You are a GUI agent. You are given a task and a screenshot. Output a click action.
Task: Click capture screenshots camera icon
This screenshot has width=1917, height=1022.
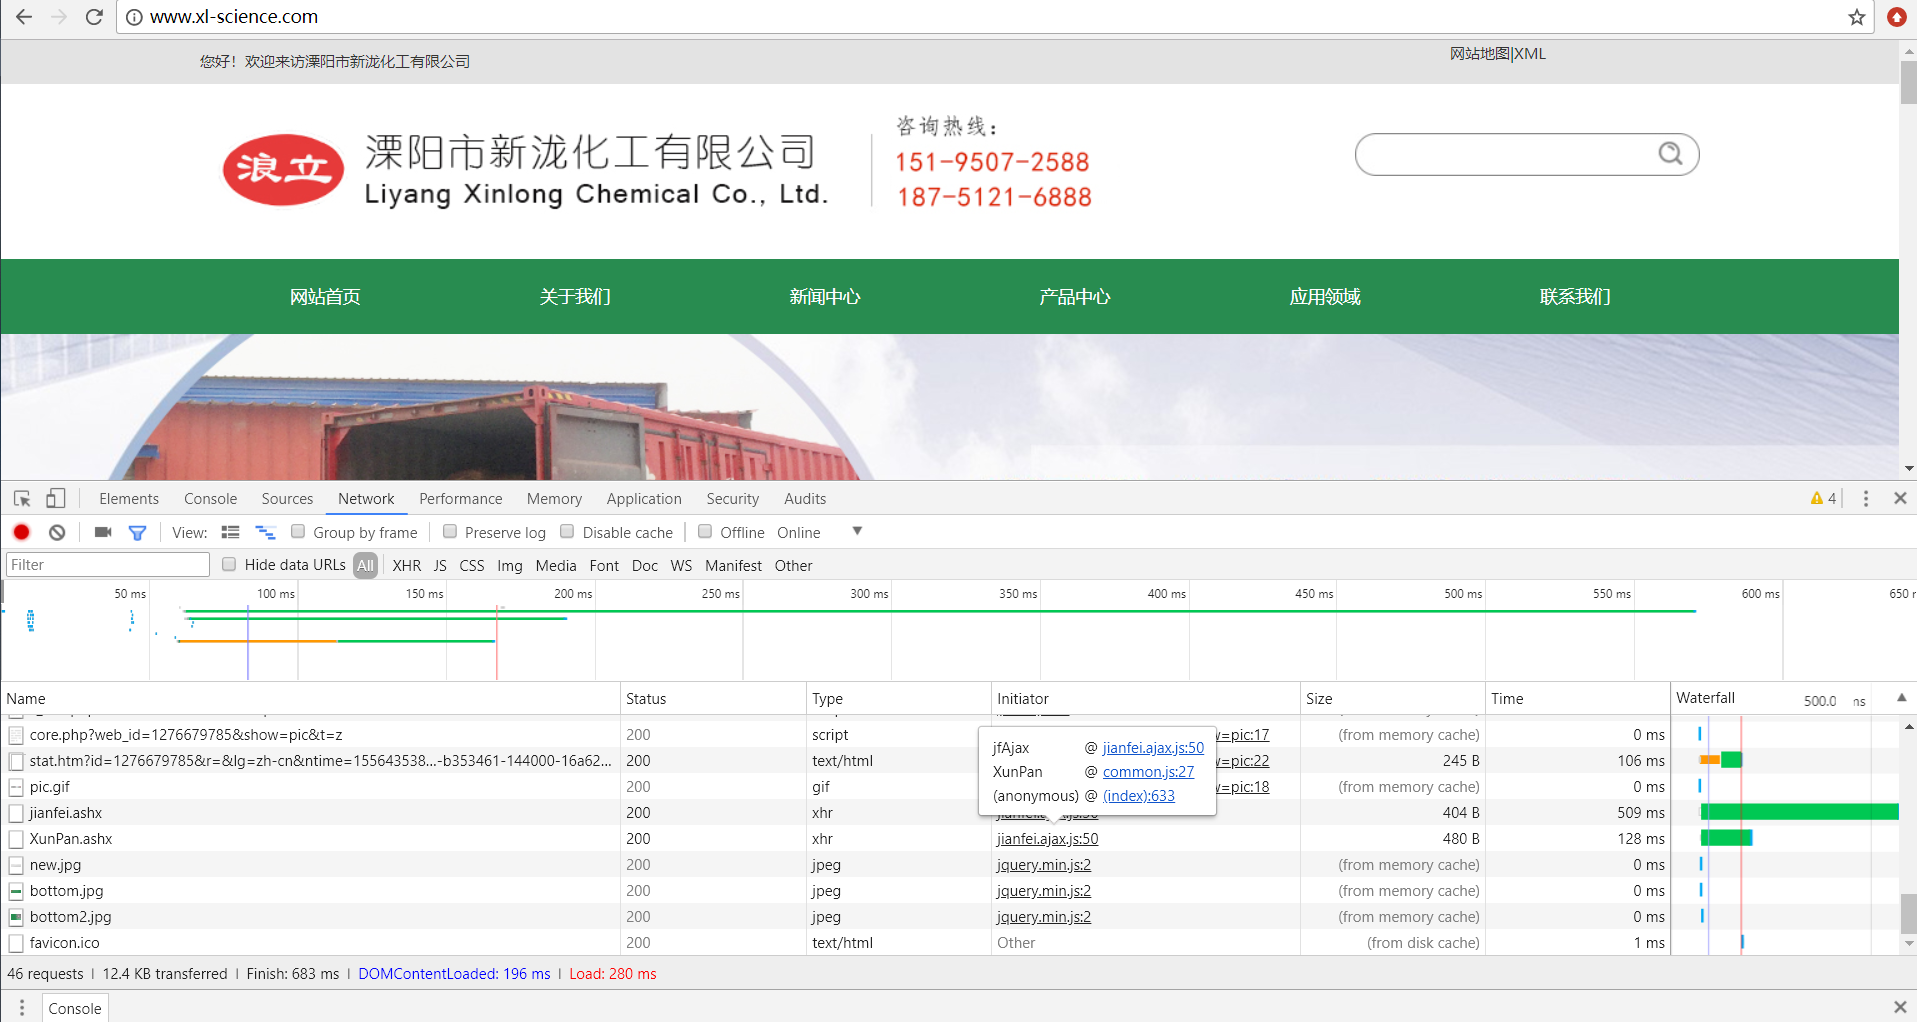[103, 532]
